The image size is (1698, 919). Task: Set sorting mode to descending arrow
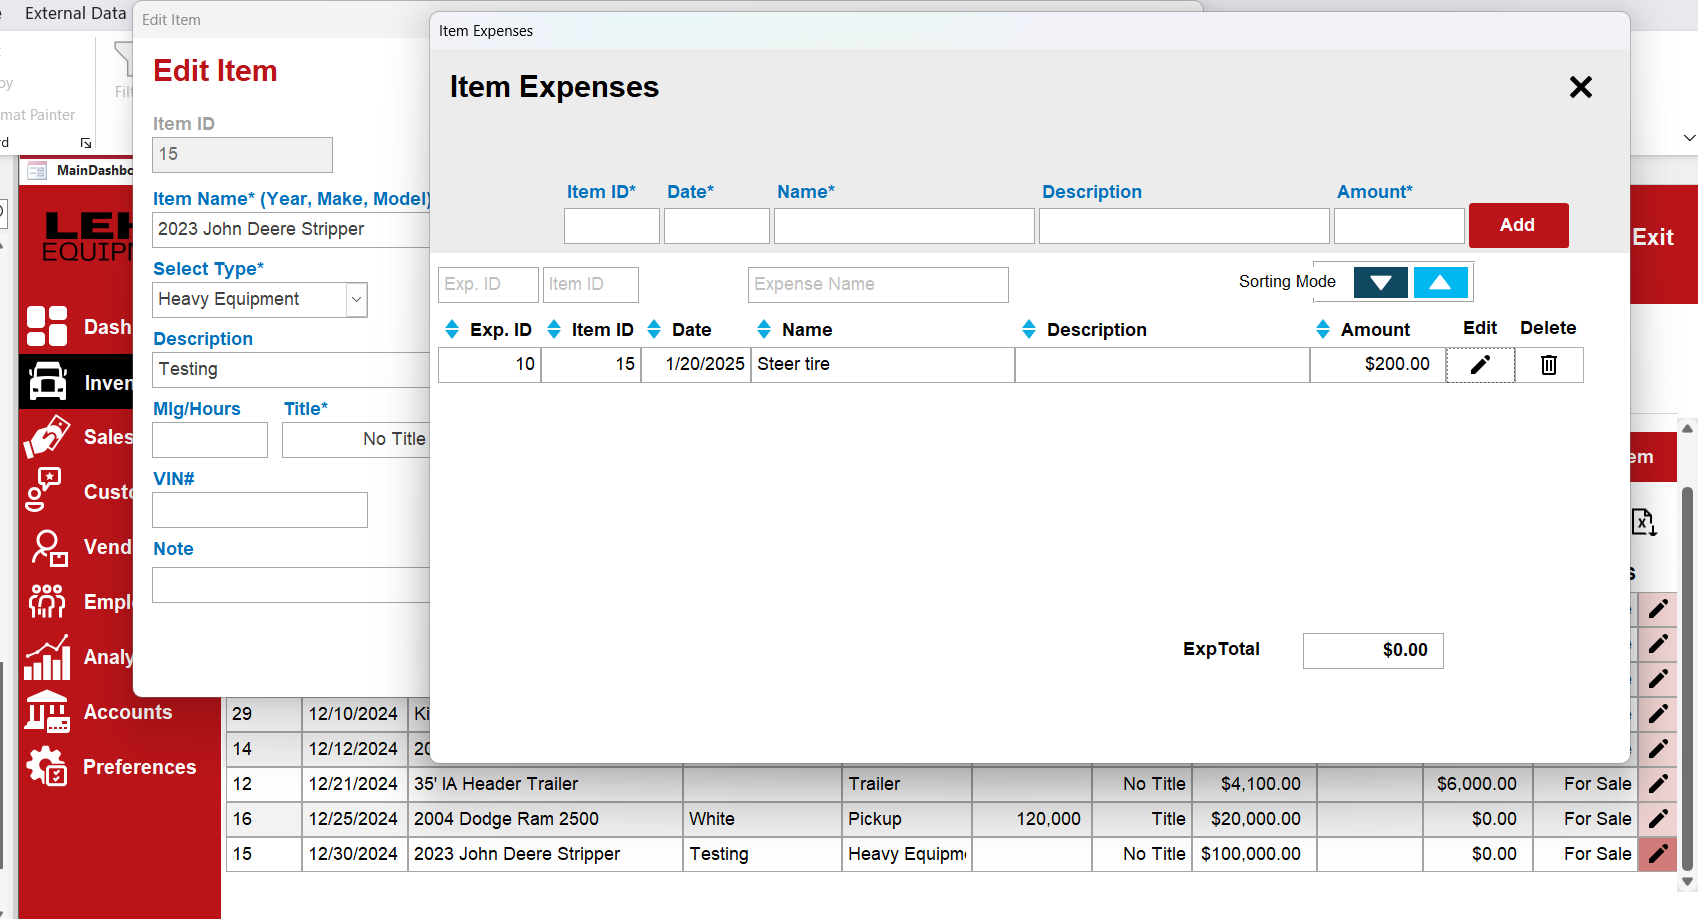pos(1381,283)
